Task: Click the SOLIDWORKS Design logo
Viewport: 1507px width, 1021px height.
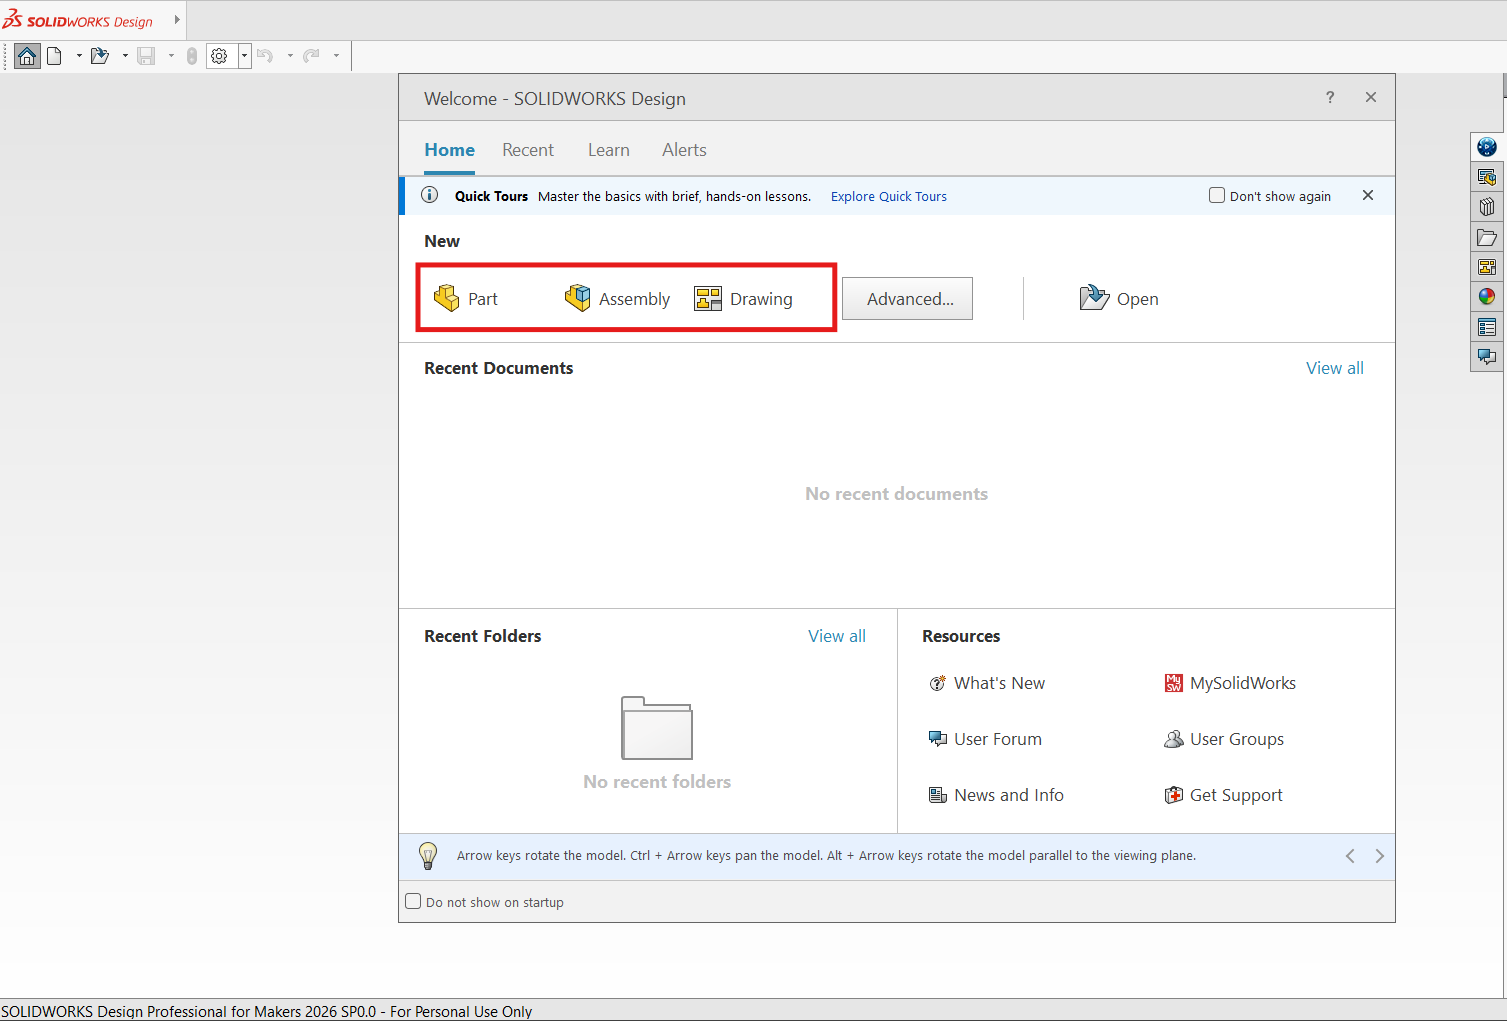Action: click(x=78, y=20)
